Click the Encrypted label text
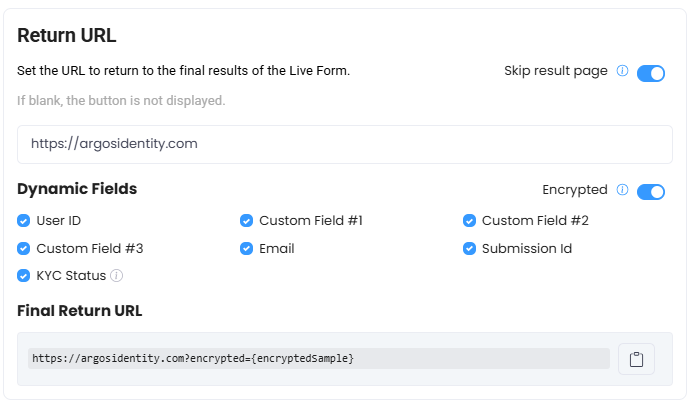This screenshot has width=695, height=406. point(574,189)
